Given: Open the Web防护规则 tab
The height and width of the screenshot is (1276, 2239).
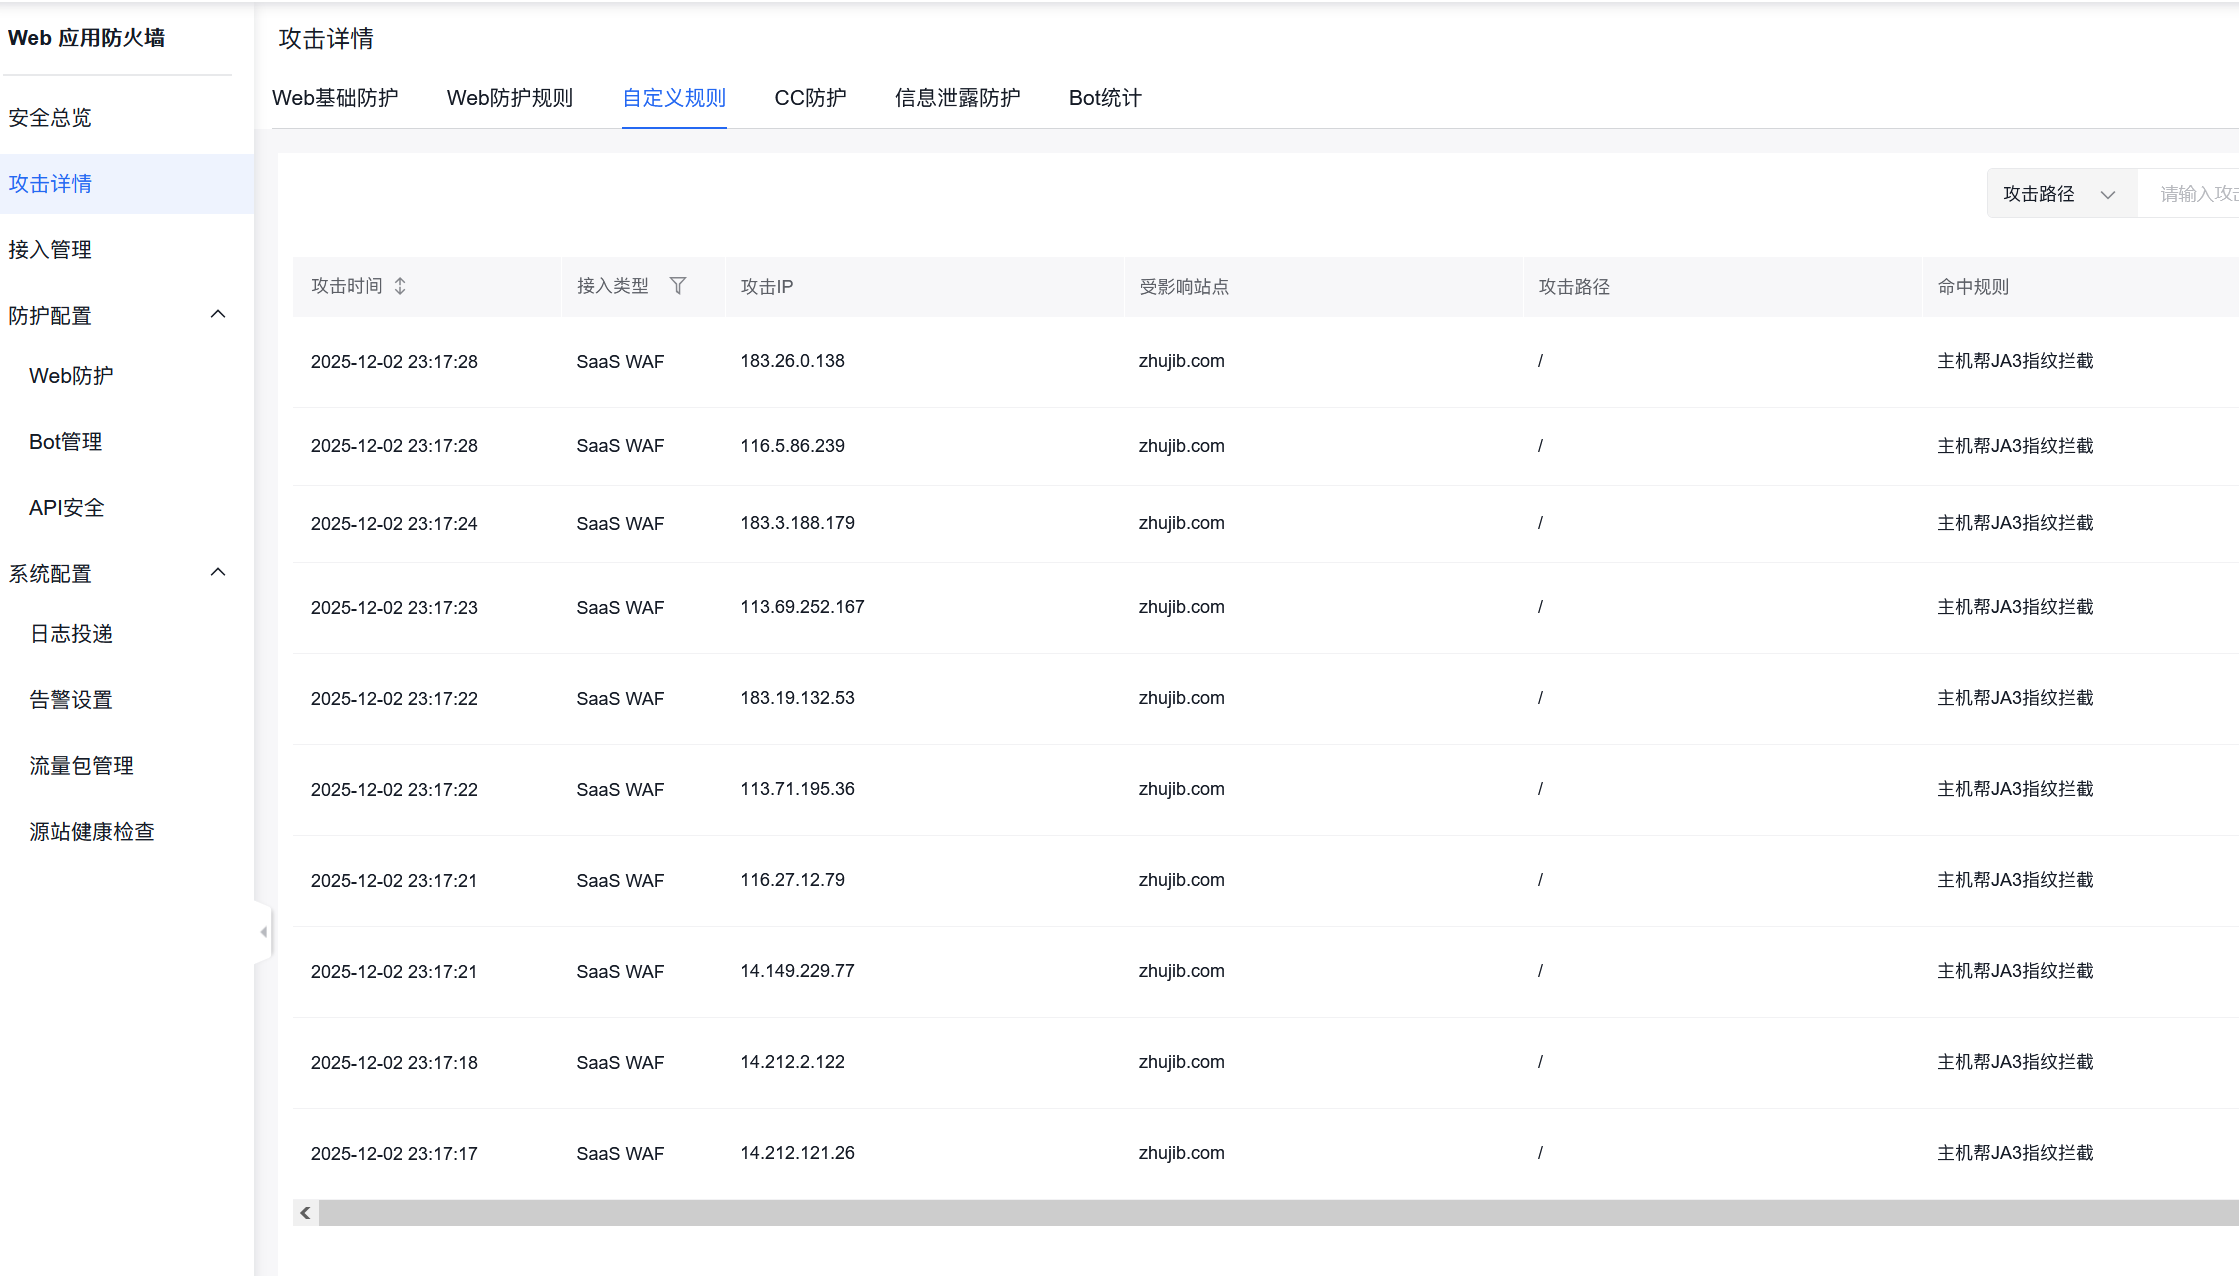Looking at the screenshot, I should pos(510,98).
